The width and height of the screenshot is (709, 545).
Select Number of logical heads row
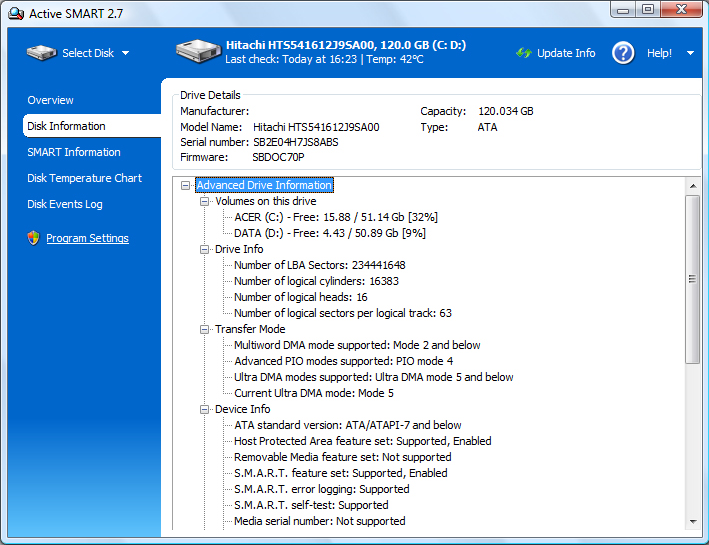pos(301,297)
